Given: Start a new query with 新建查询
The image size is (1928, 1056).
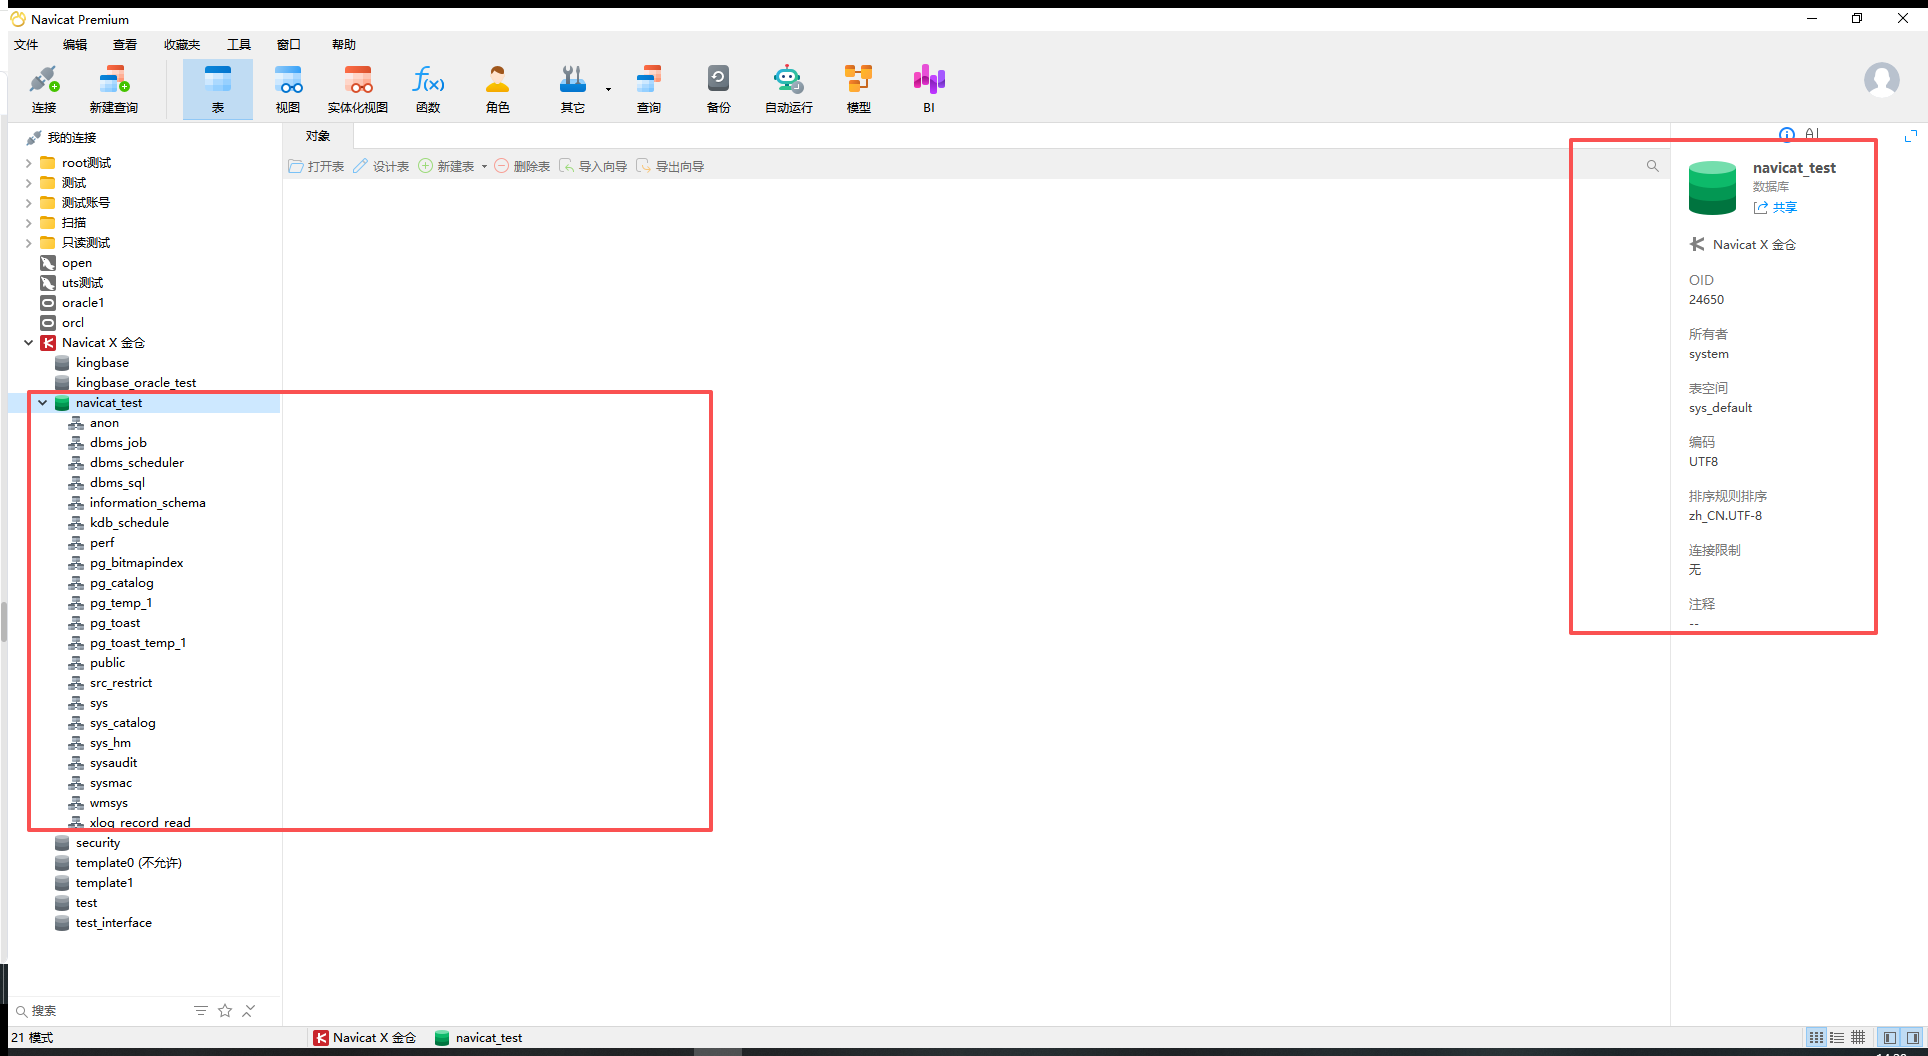Looking at the screenshot, I should 114,89.
